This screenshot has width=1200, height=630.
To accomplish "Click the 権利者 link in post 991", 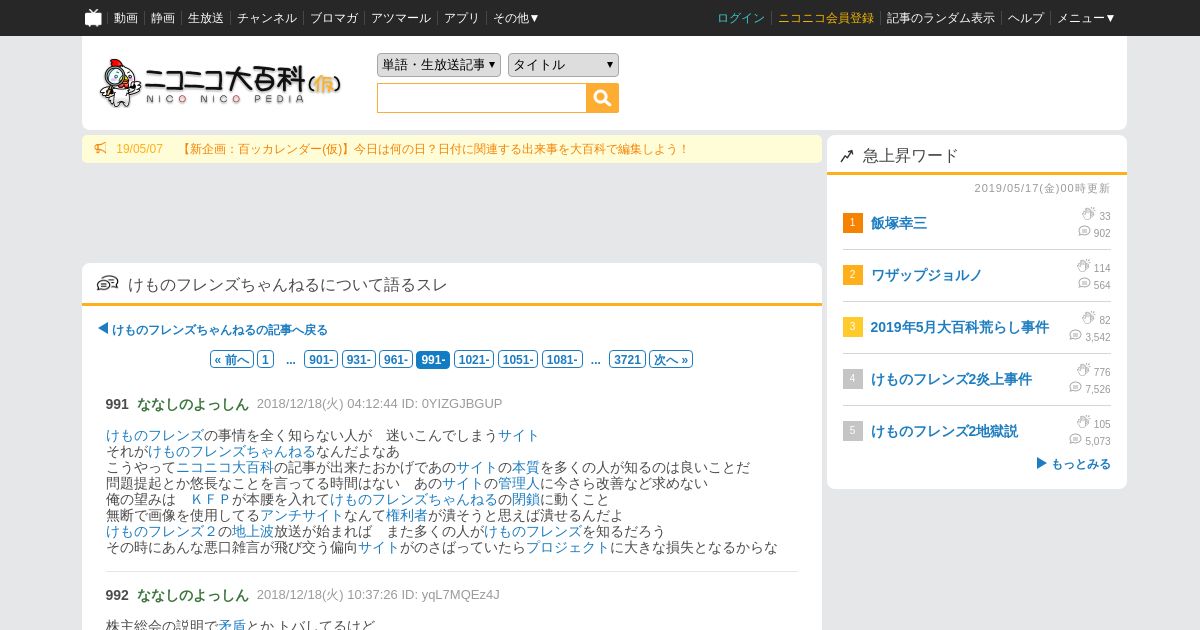I will point(407,516).
